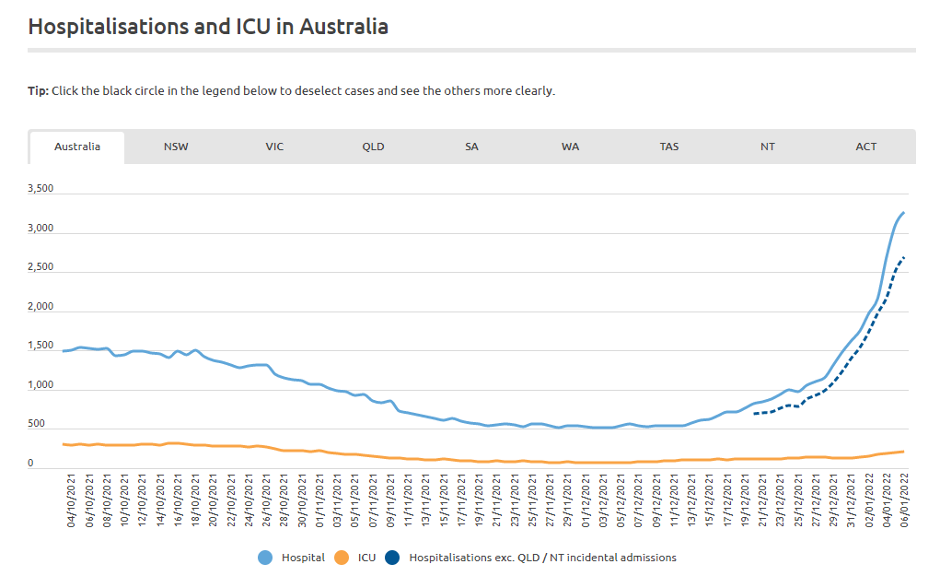This screenshot has height=577, width=941.
Task: Show data for the SA tab
Action: (x=472, y=147)
